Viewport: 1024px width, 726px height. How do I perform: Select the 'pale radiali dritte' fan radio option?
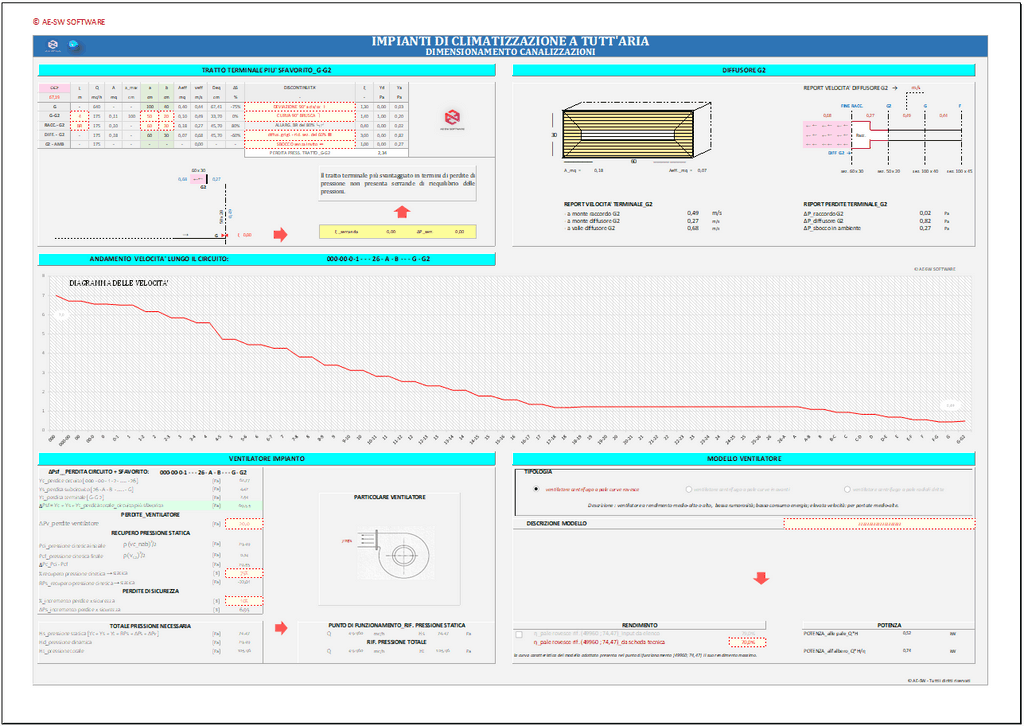tap(848, 489)
